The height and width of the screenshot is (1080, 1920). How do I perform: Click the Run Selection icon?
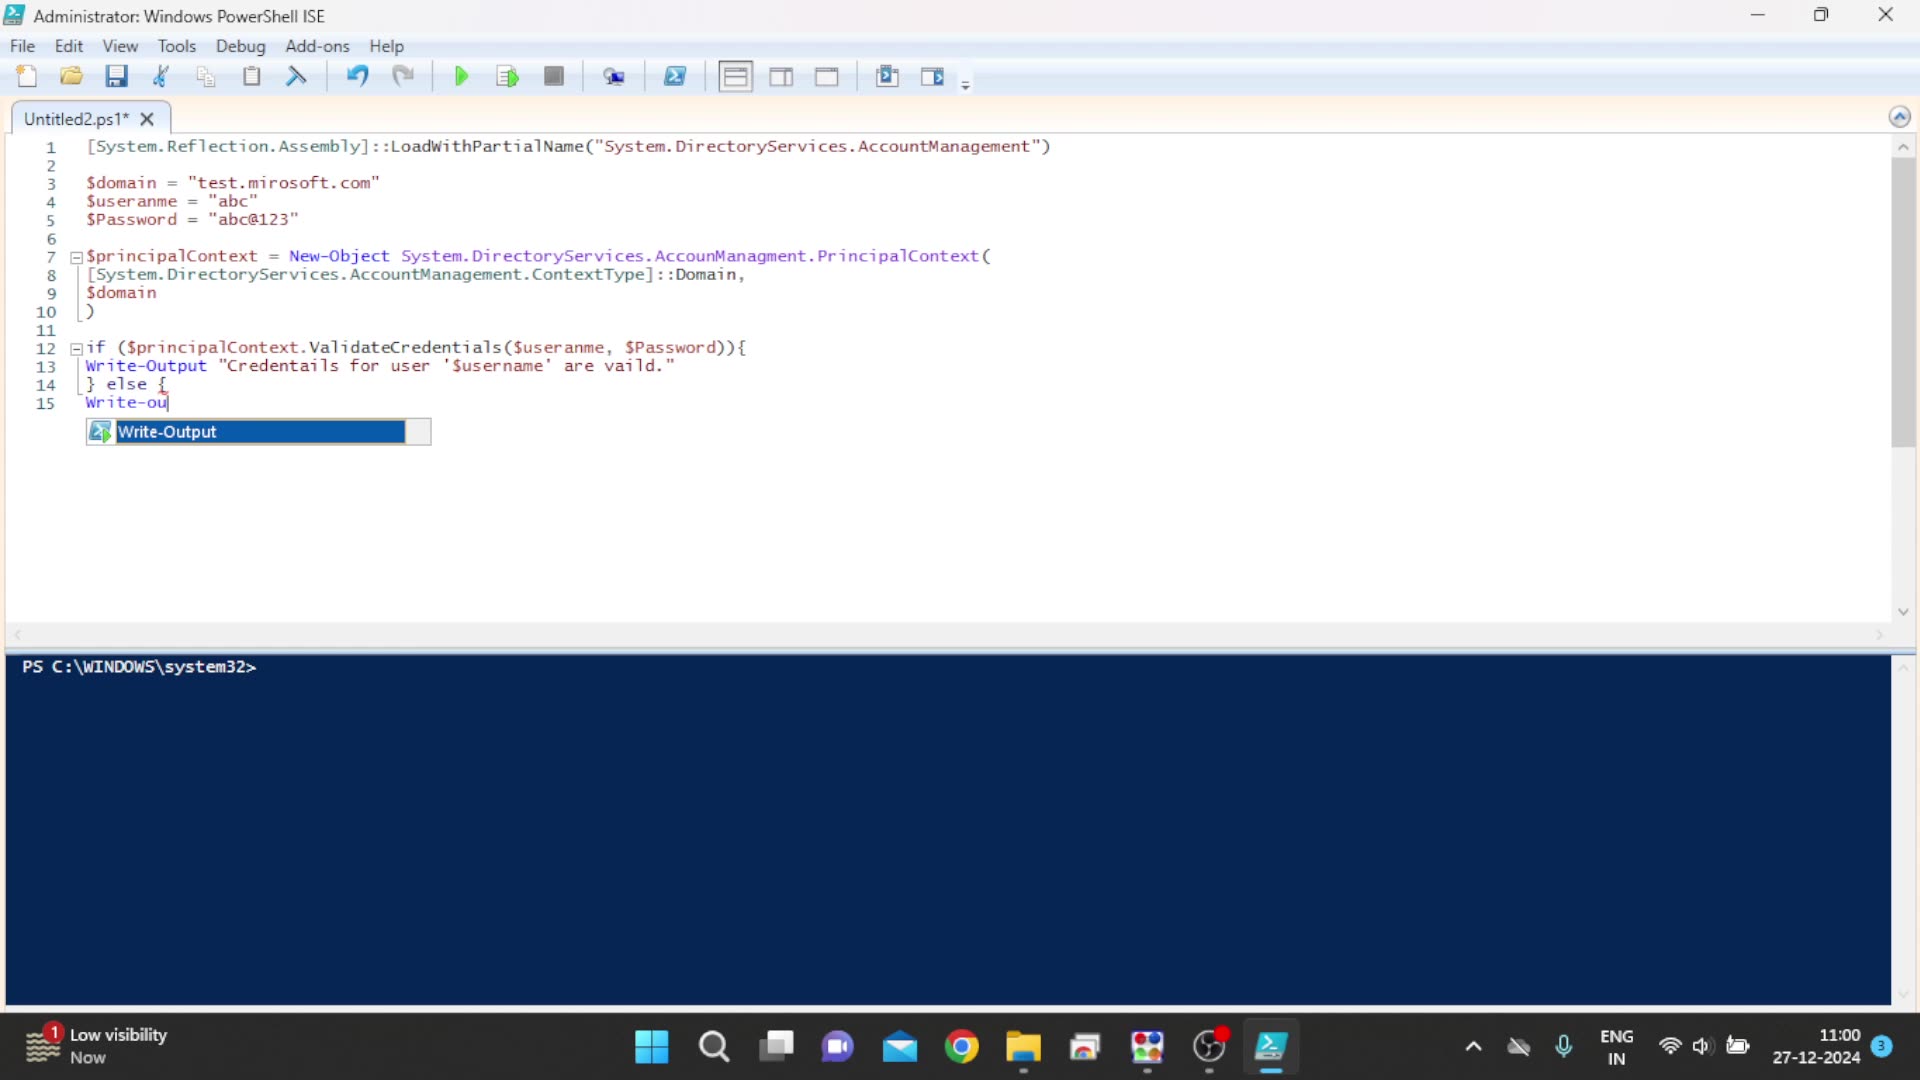507,77
